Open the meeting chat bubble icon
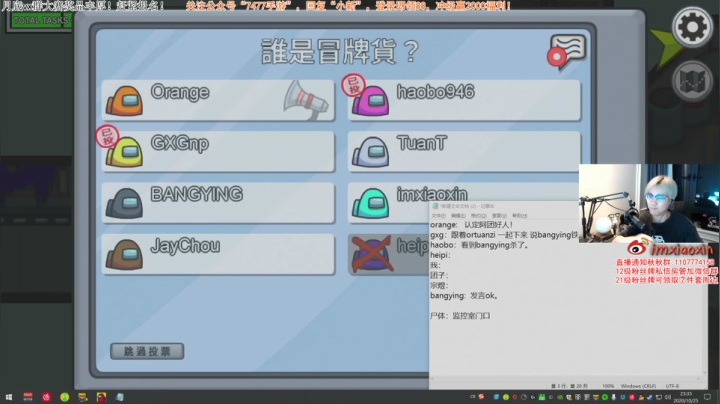 567,52
